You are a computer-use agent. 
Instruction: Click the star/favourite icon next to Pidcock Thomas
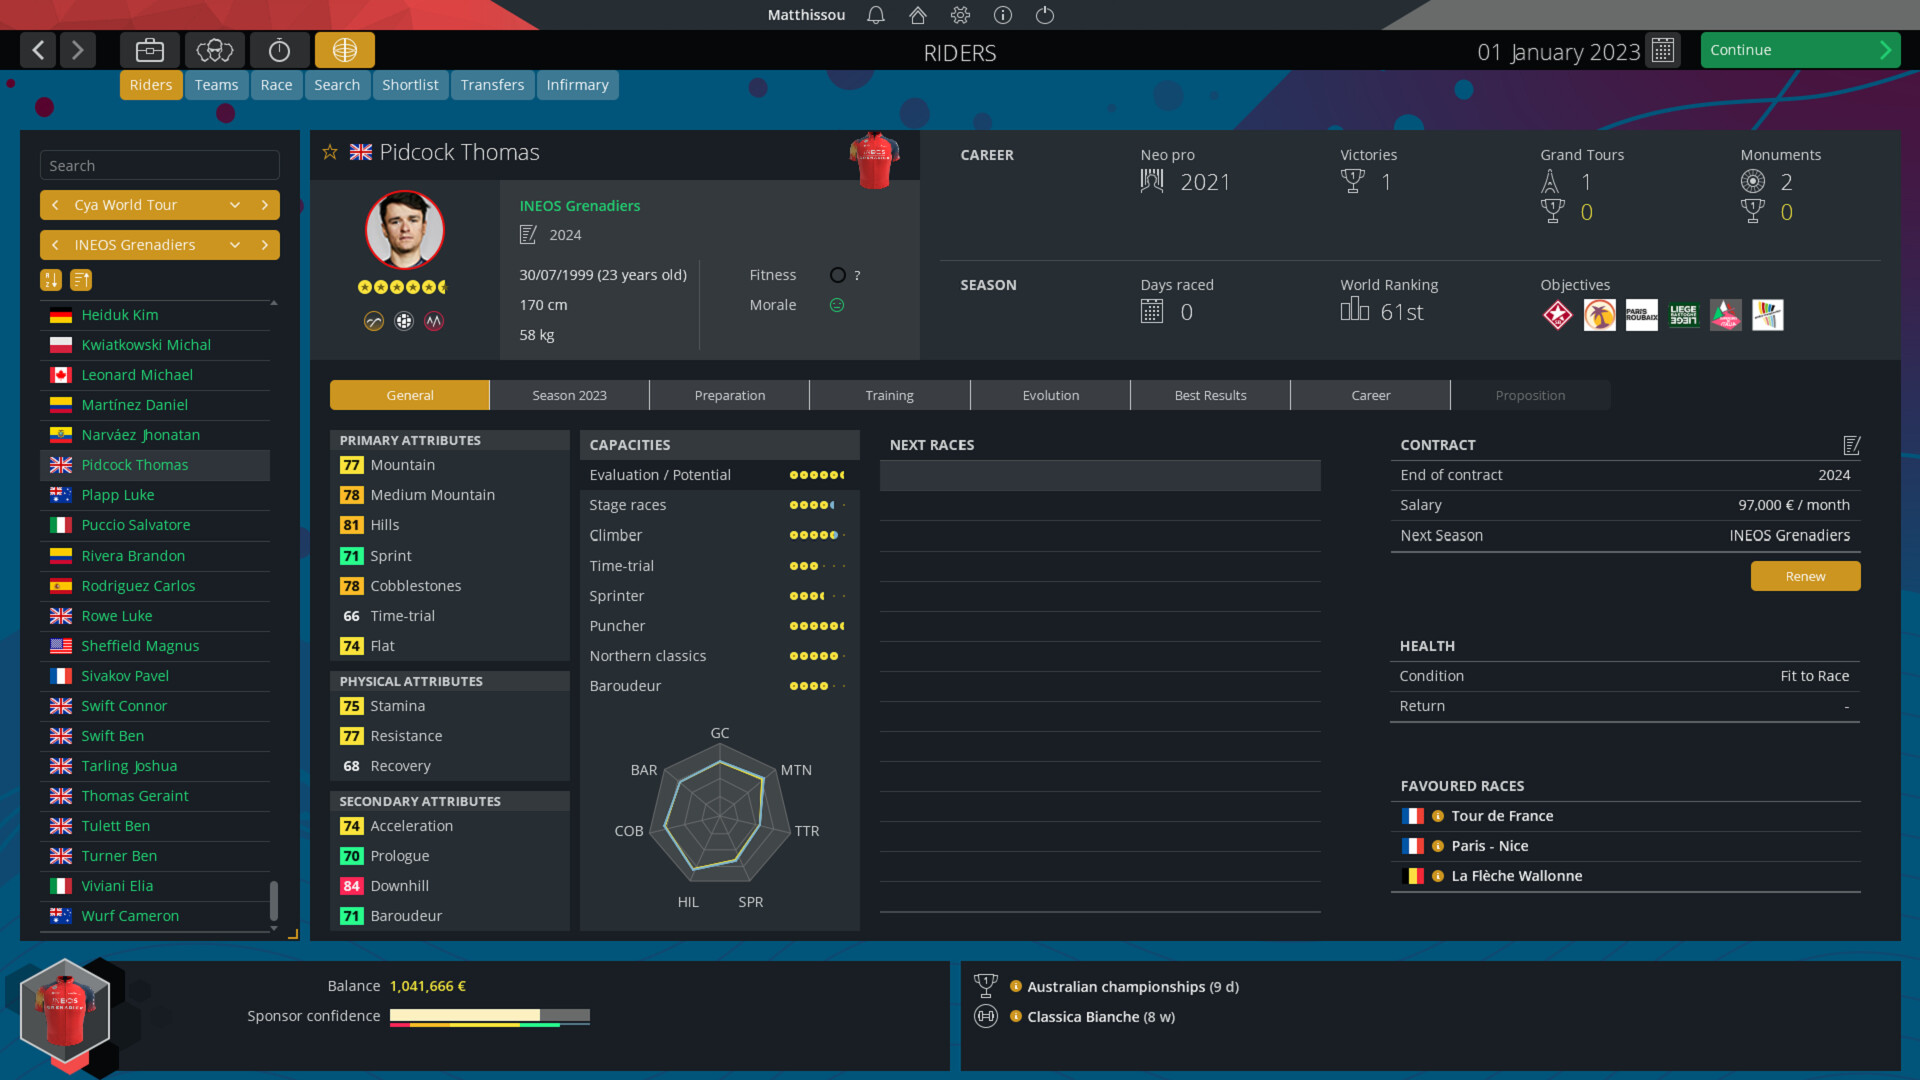click(331, 152)
